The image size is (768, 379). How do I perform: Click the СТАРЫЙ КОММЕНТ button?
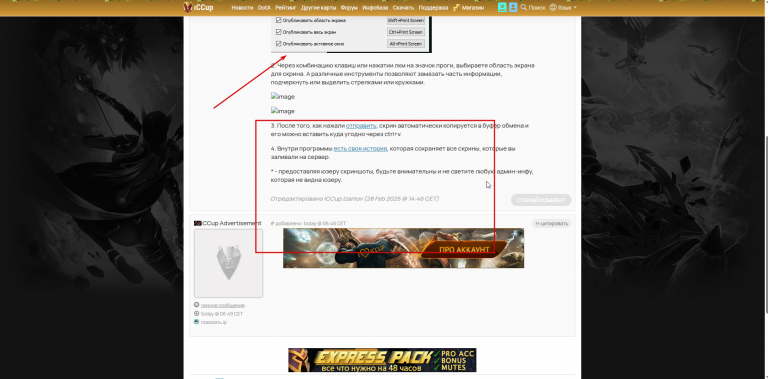541,200
